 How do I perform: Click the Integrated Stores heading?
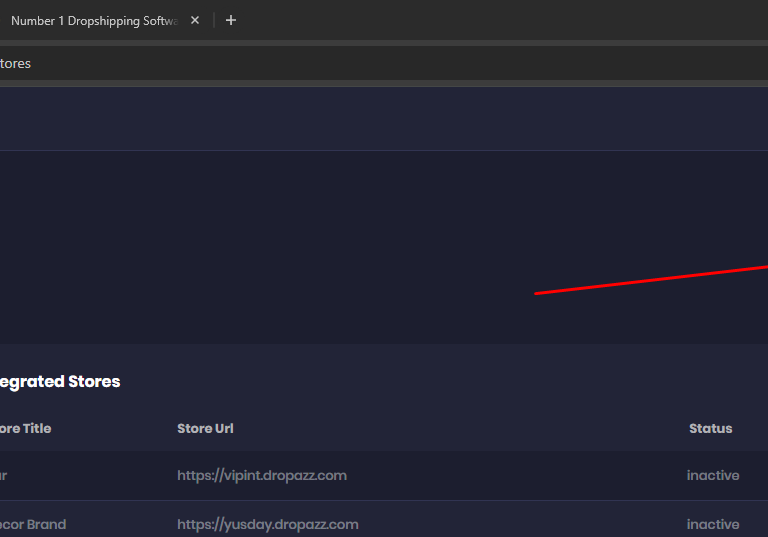pos(60,381)
